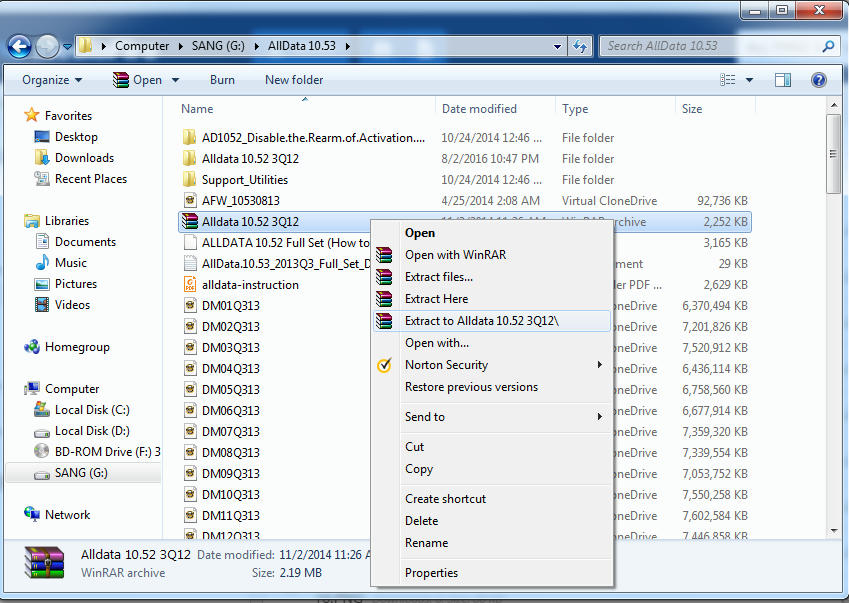849x603 pixels.
Task: Choose Extract to Alldata 10.52 3Q12\
Action: click(492, 320)
